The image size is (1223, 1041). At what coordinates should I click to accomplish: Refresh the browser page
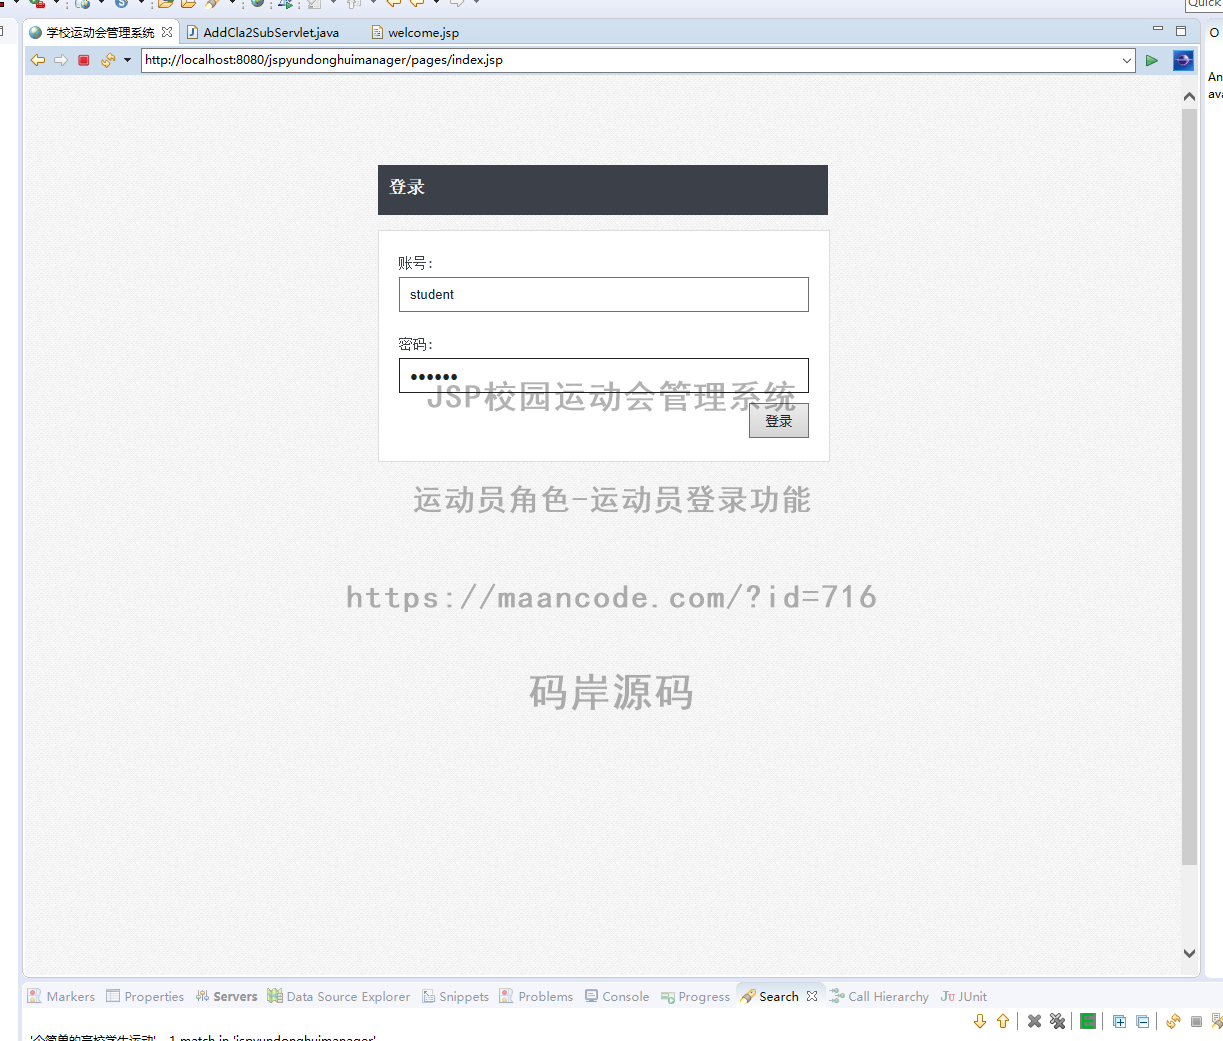coord(108,60)
